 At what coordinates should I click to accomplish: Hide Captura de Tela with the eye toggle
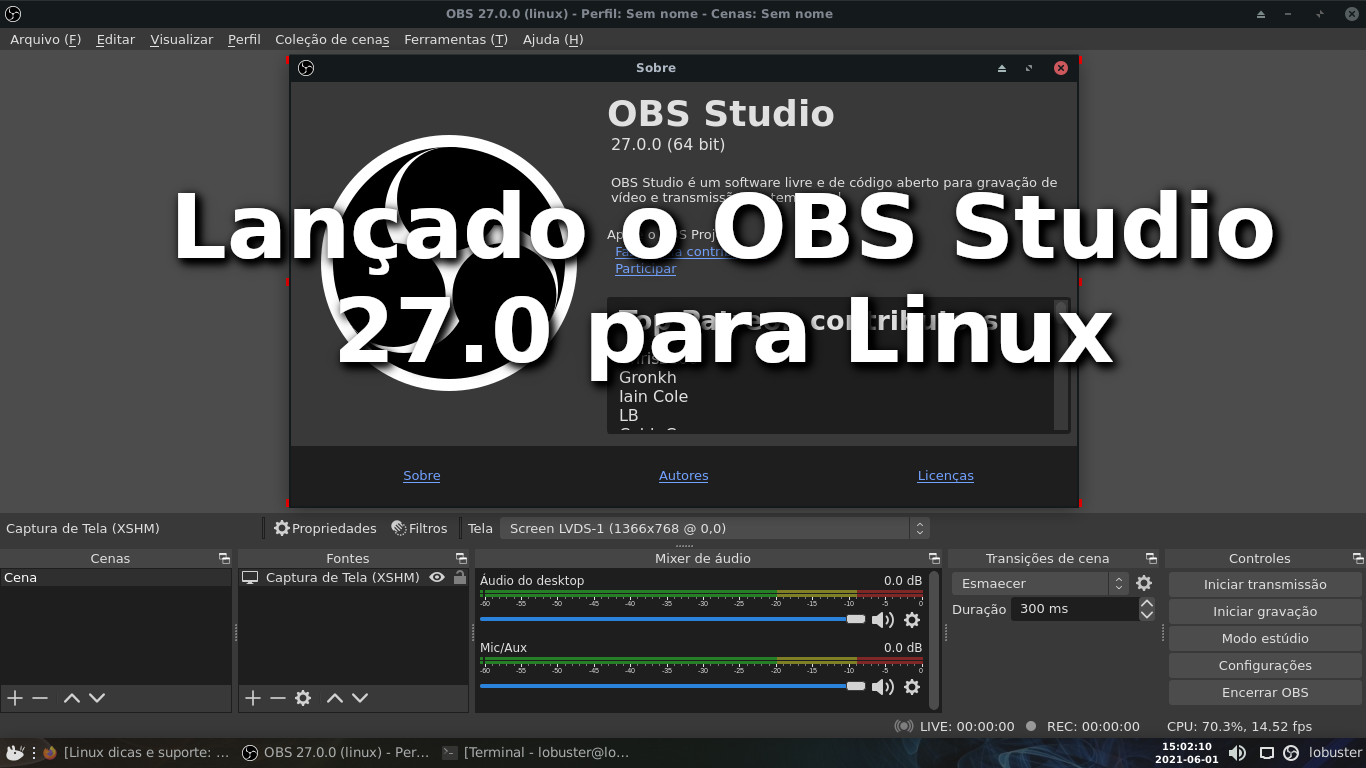(x=437, y=577)
